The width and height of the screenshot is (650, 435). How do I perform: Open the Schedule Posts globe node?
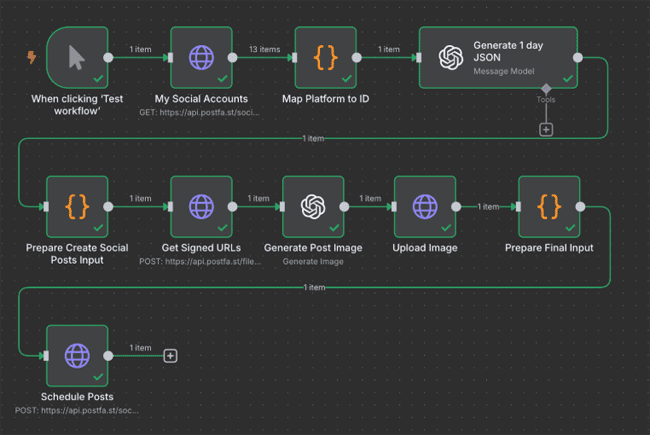77,356
